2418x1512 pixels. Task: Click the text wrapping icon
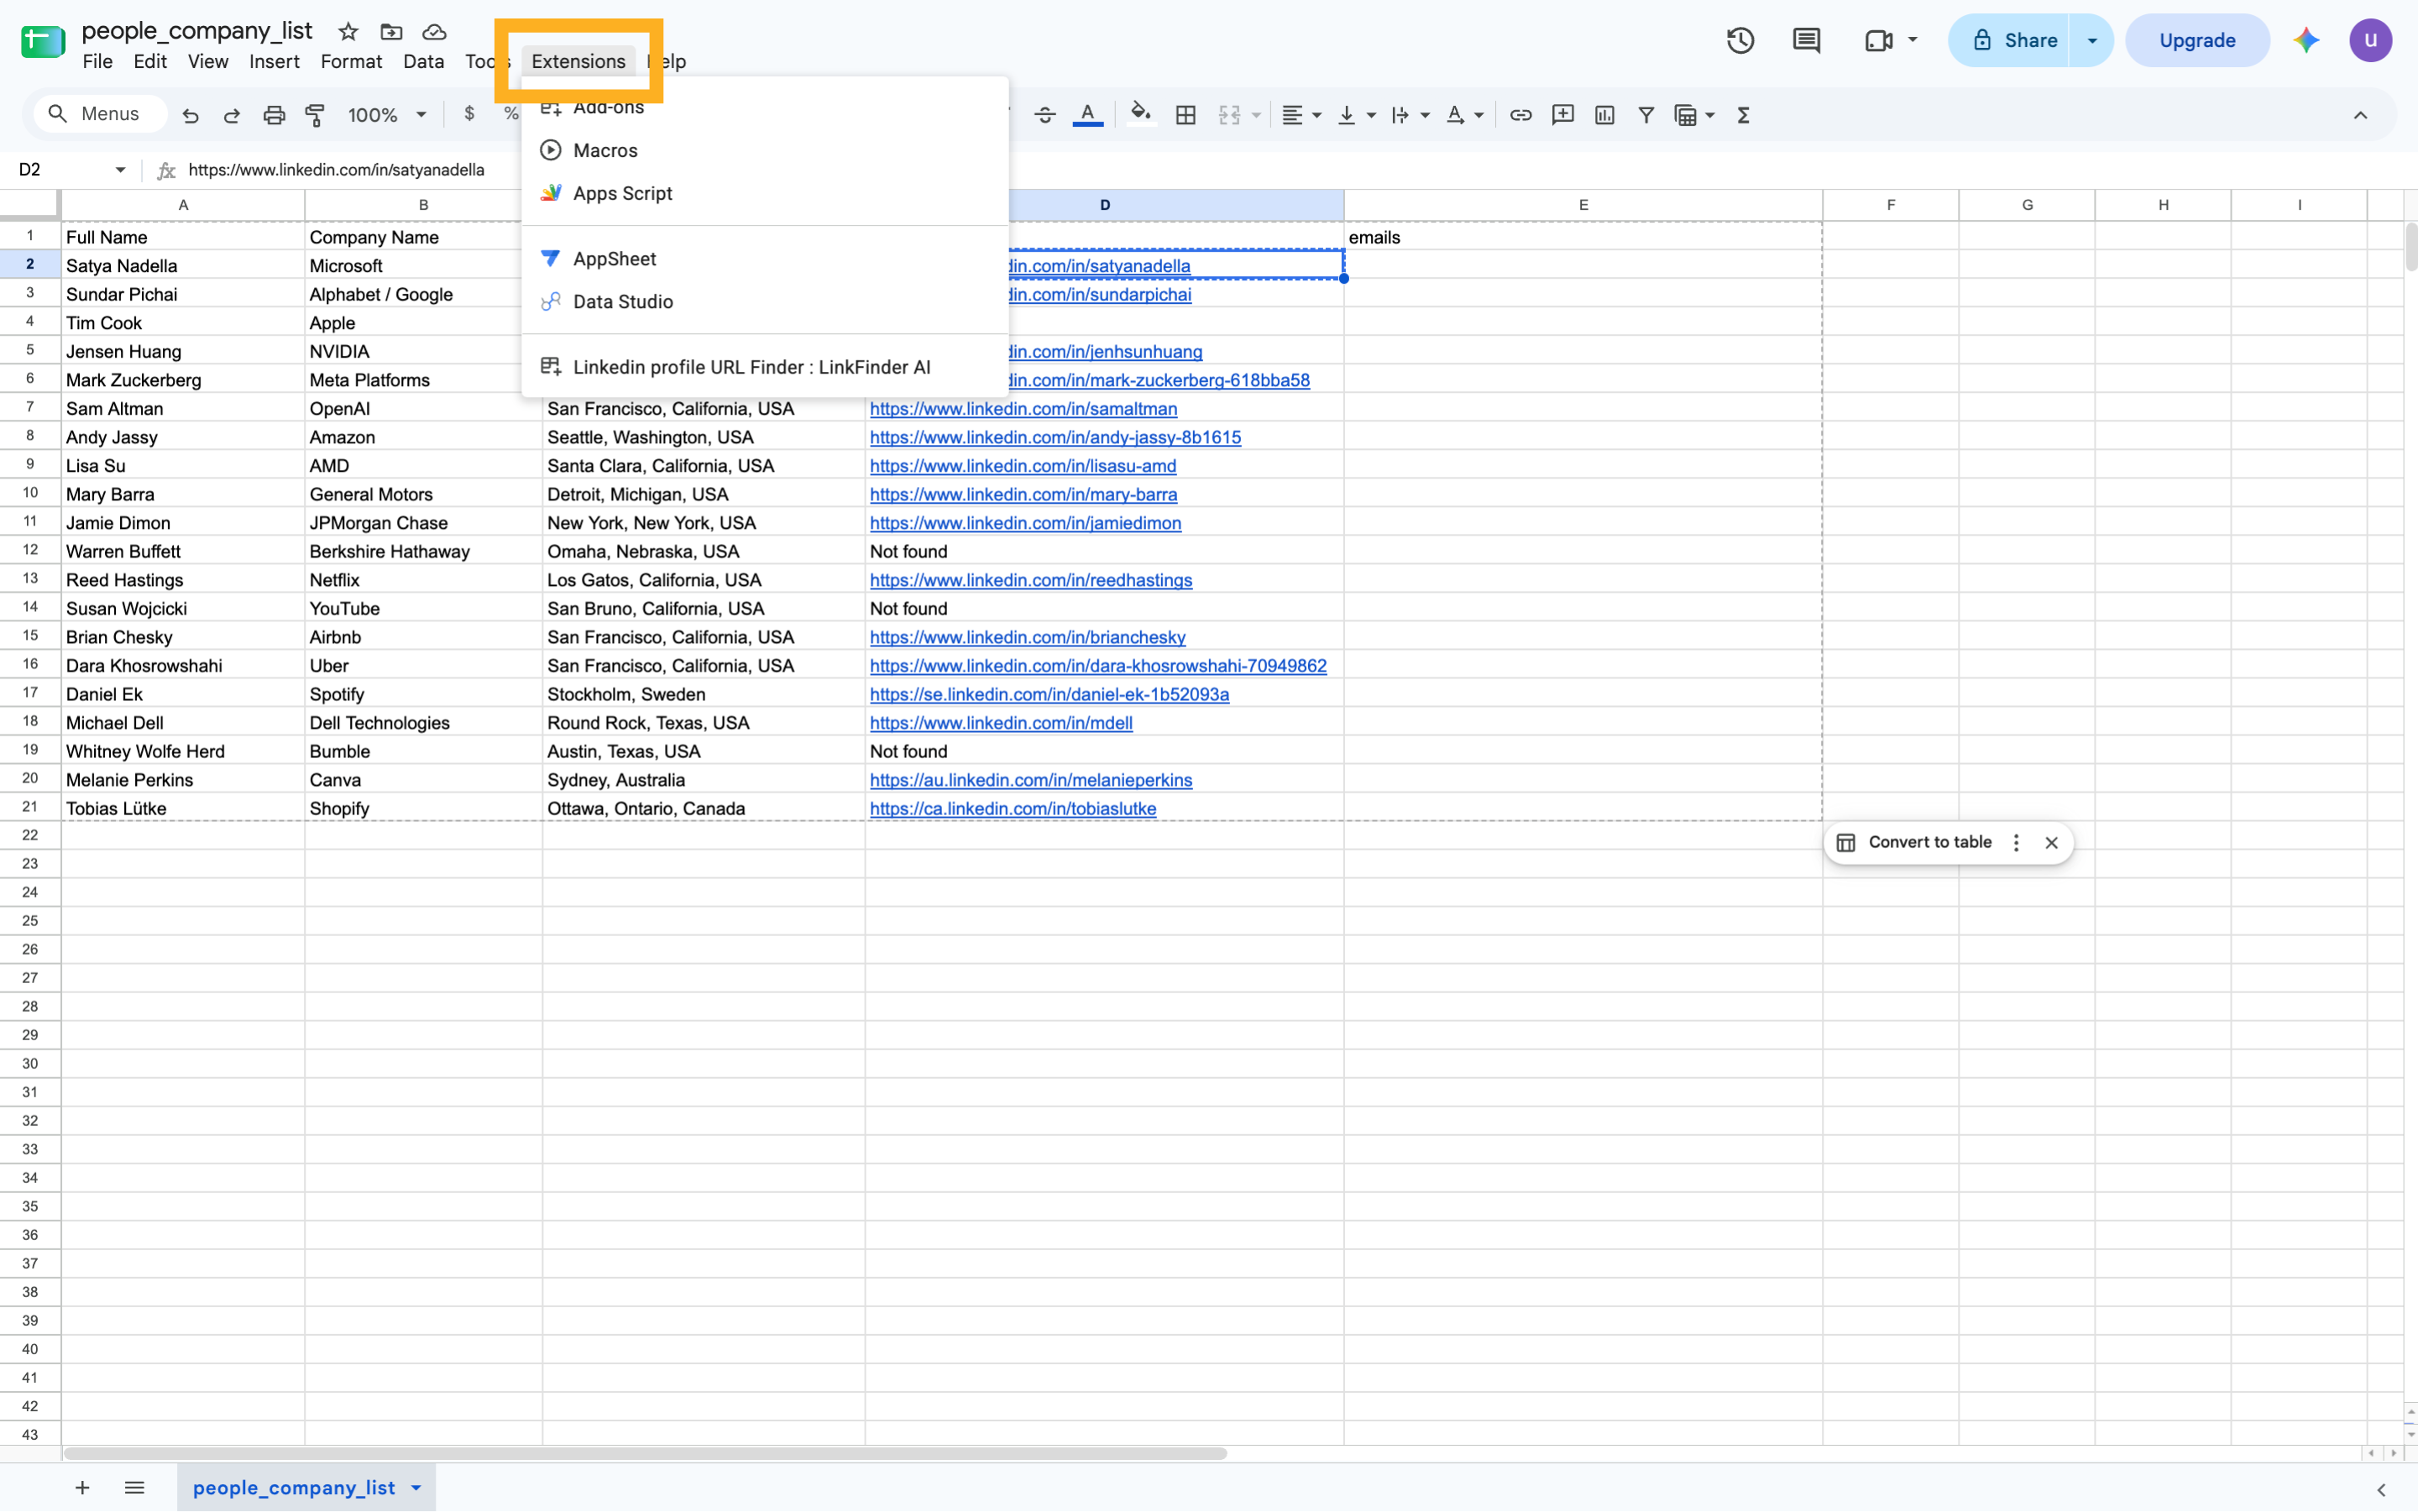click(1401, 115)
